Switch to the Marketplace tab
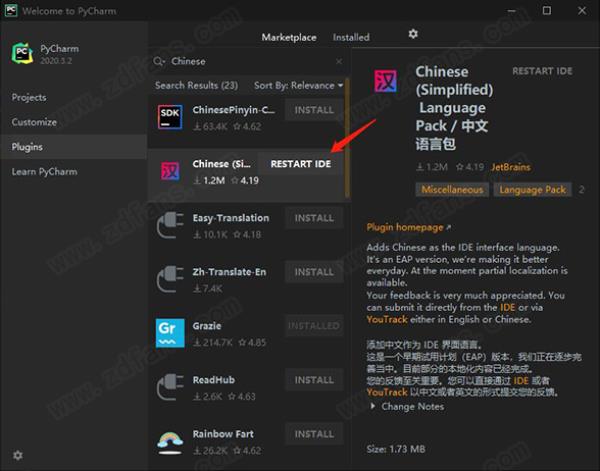Image resolution: width=600 pixels, height=471 pixels. tap(289, 37)
